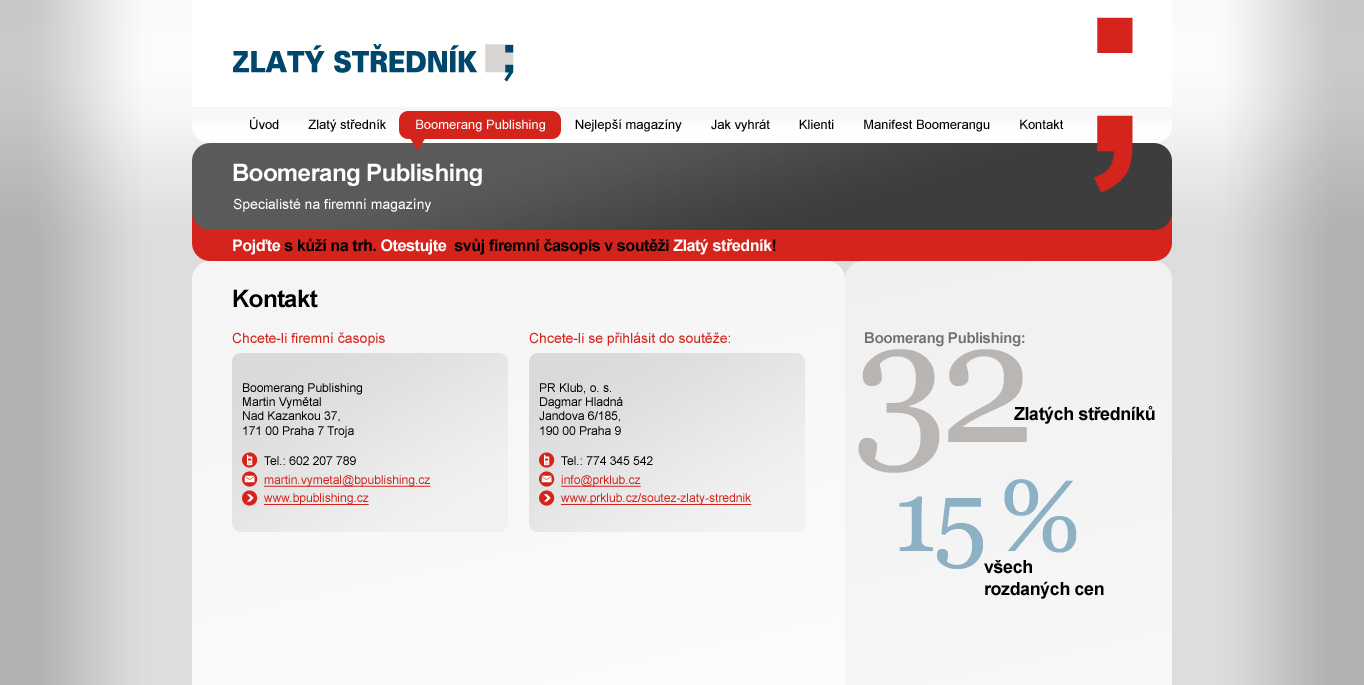
Task: Visit the www.bpublishing.cz link
Action: coord(316,498)
